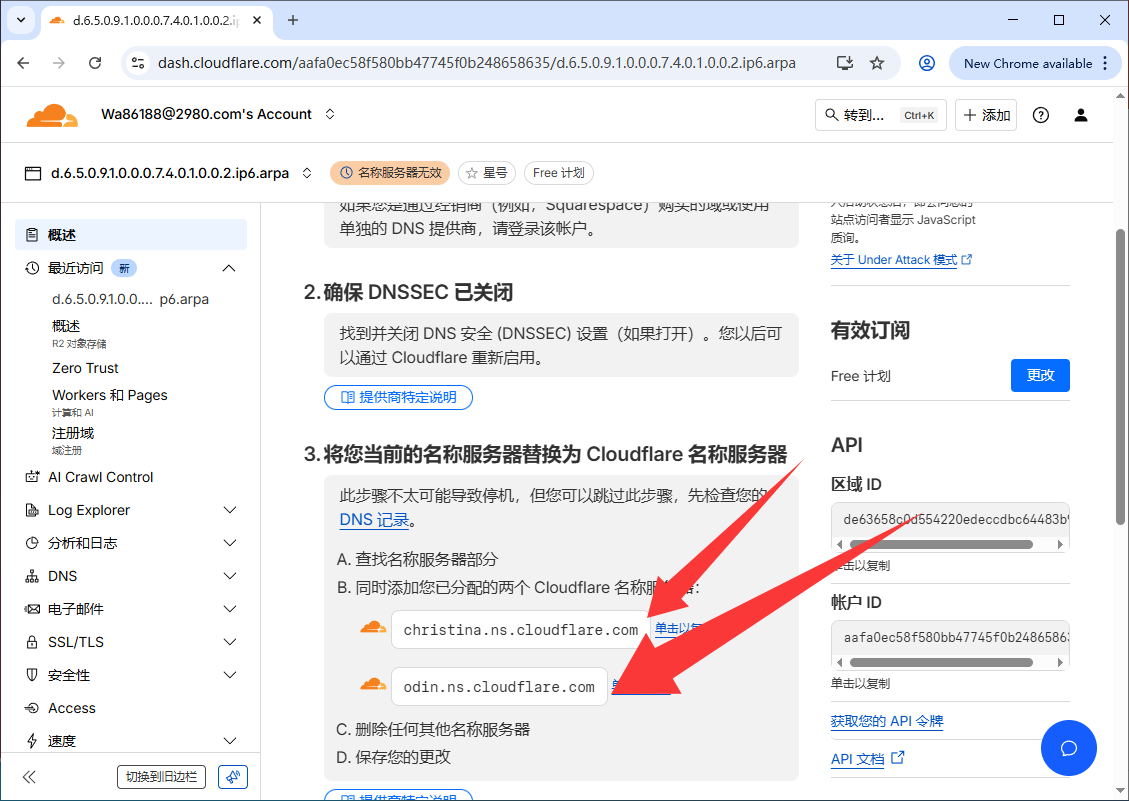The width and height of the screenshot is (1129, 801).
Task: Open the account switcher dropdown
Action: 330,115
